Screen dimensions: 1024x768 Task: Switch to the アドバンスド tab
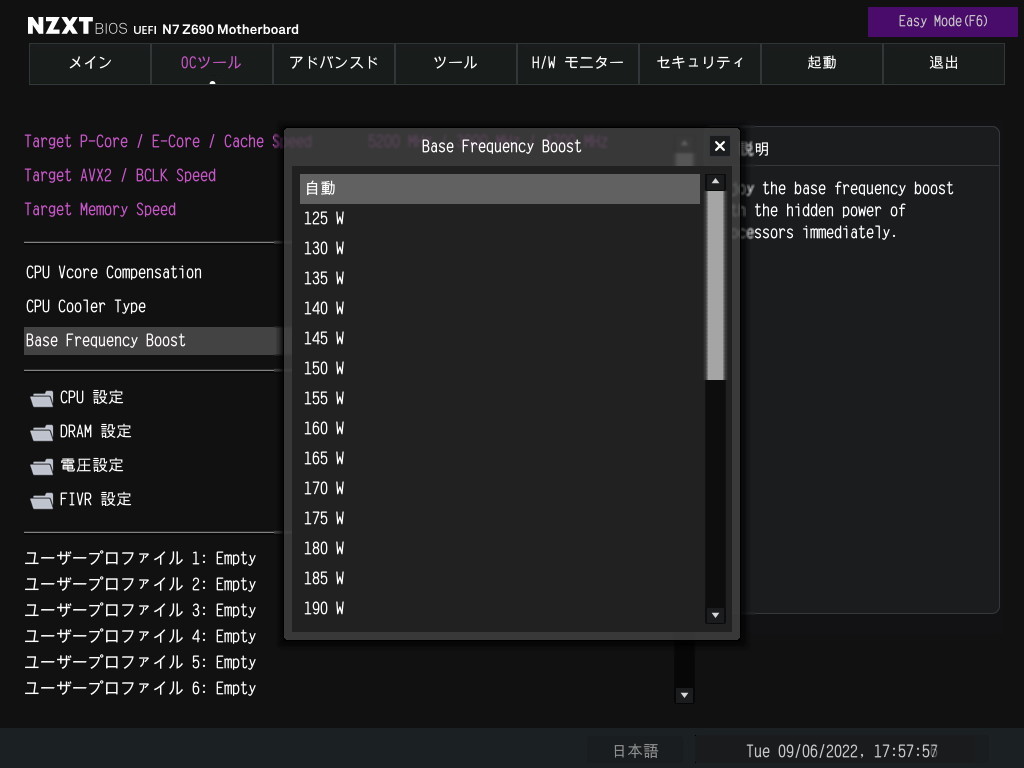point(334,63)
